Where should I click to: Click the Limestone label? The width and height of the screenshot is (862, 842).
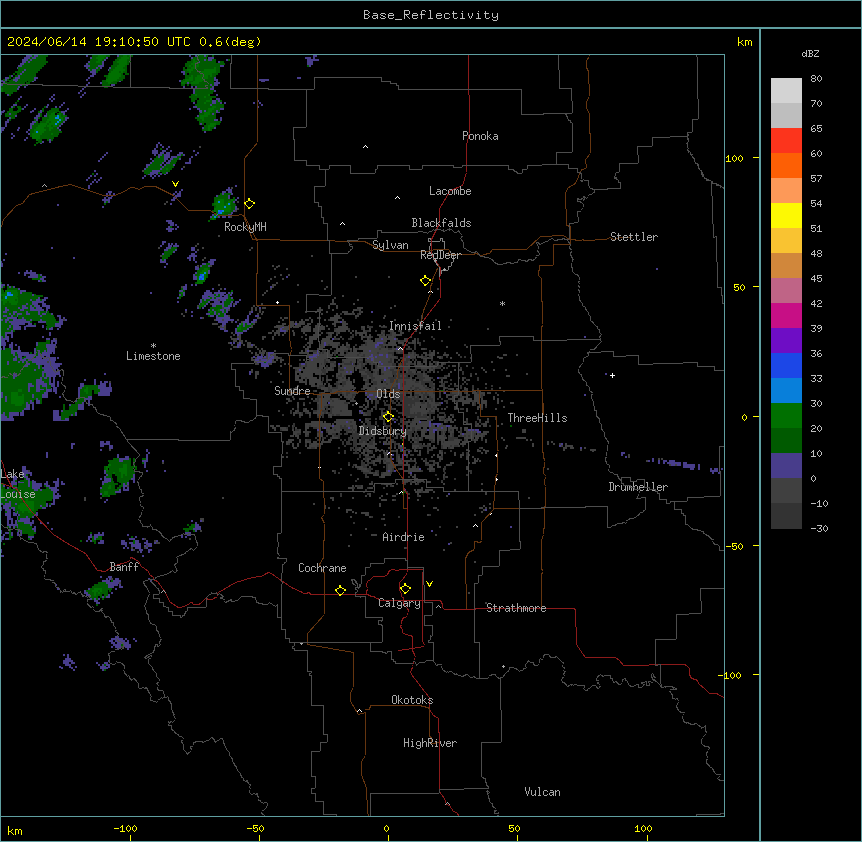tap(153, 356)
